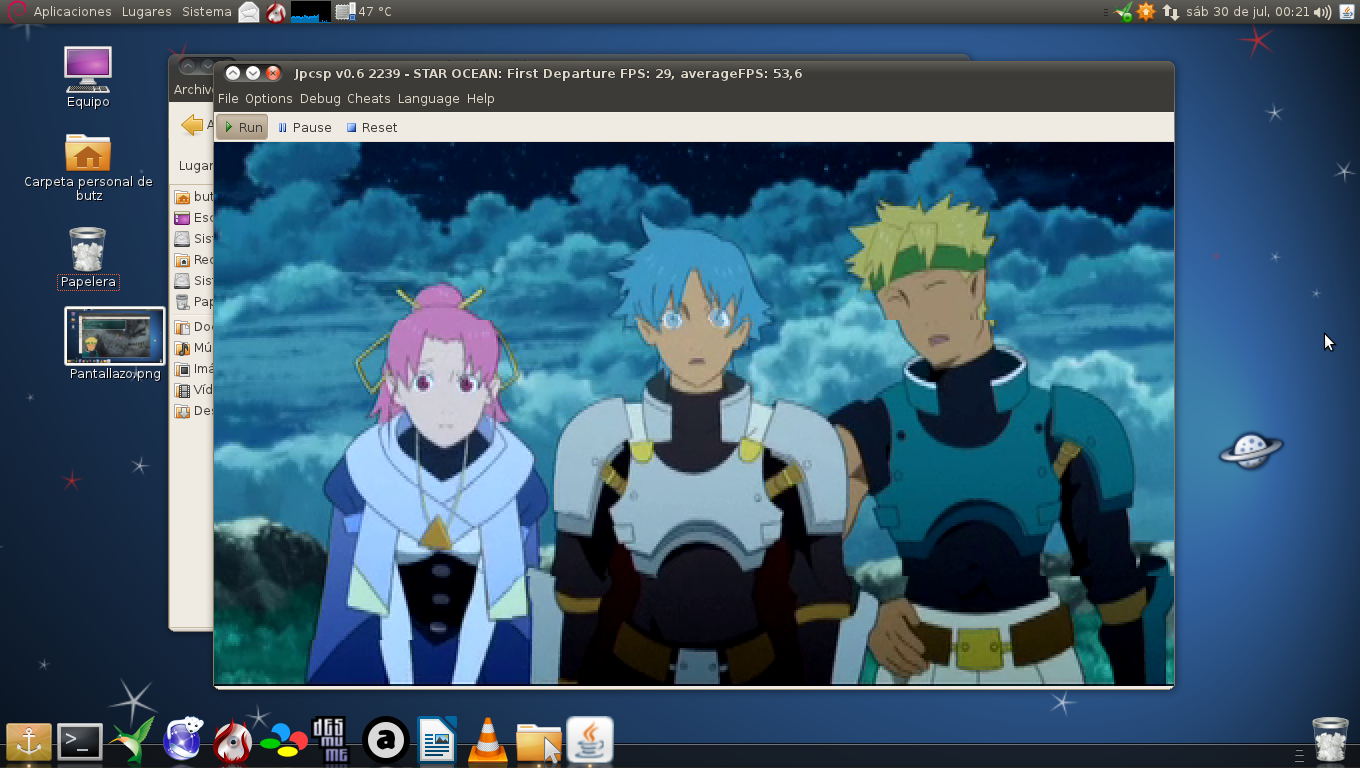Open the globe with polar bear browser in dock
This screenshot has height=768, width=1360.
click(183, 742)
